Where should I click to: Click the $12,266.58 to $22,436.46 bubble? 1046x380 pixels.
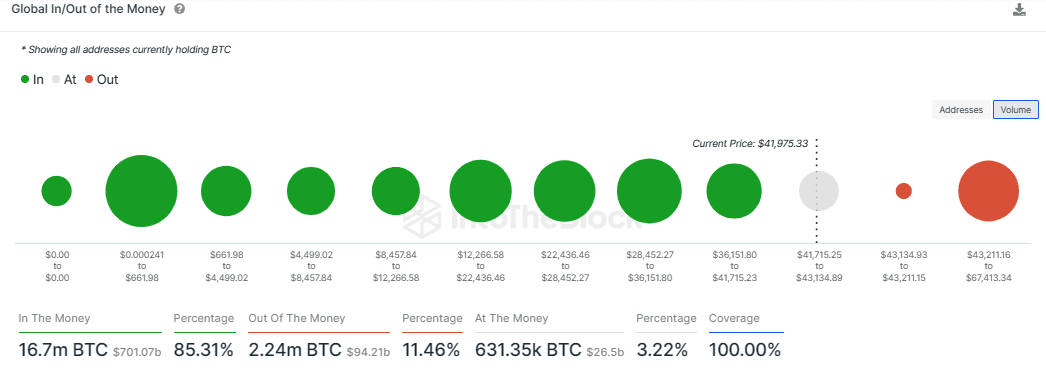tap(480, 191)
